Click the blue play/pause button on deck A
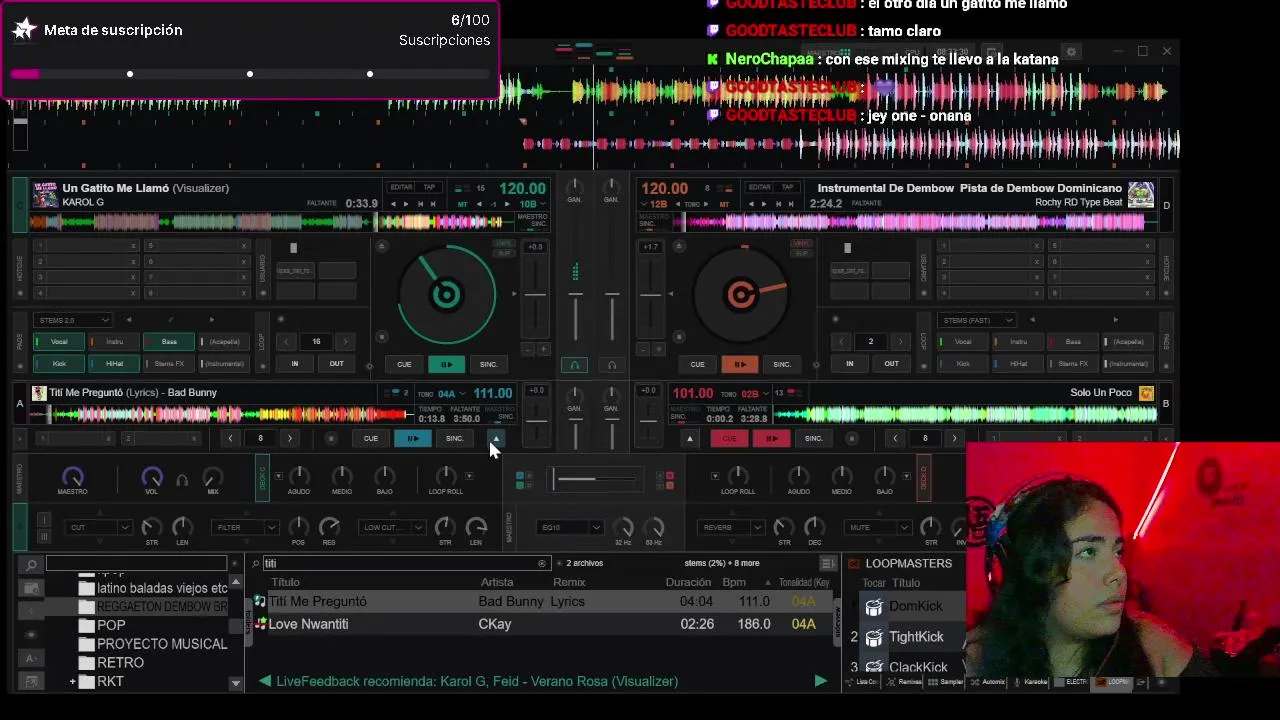The height and width of the screenshot is (720, 1280). pos(412,438)
